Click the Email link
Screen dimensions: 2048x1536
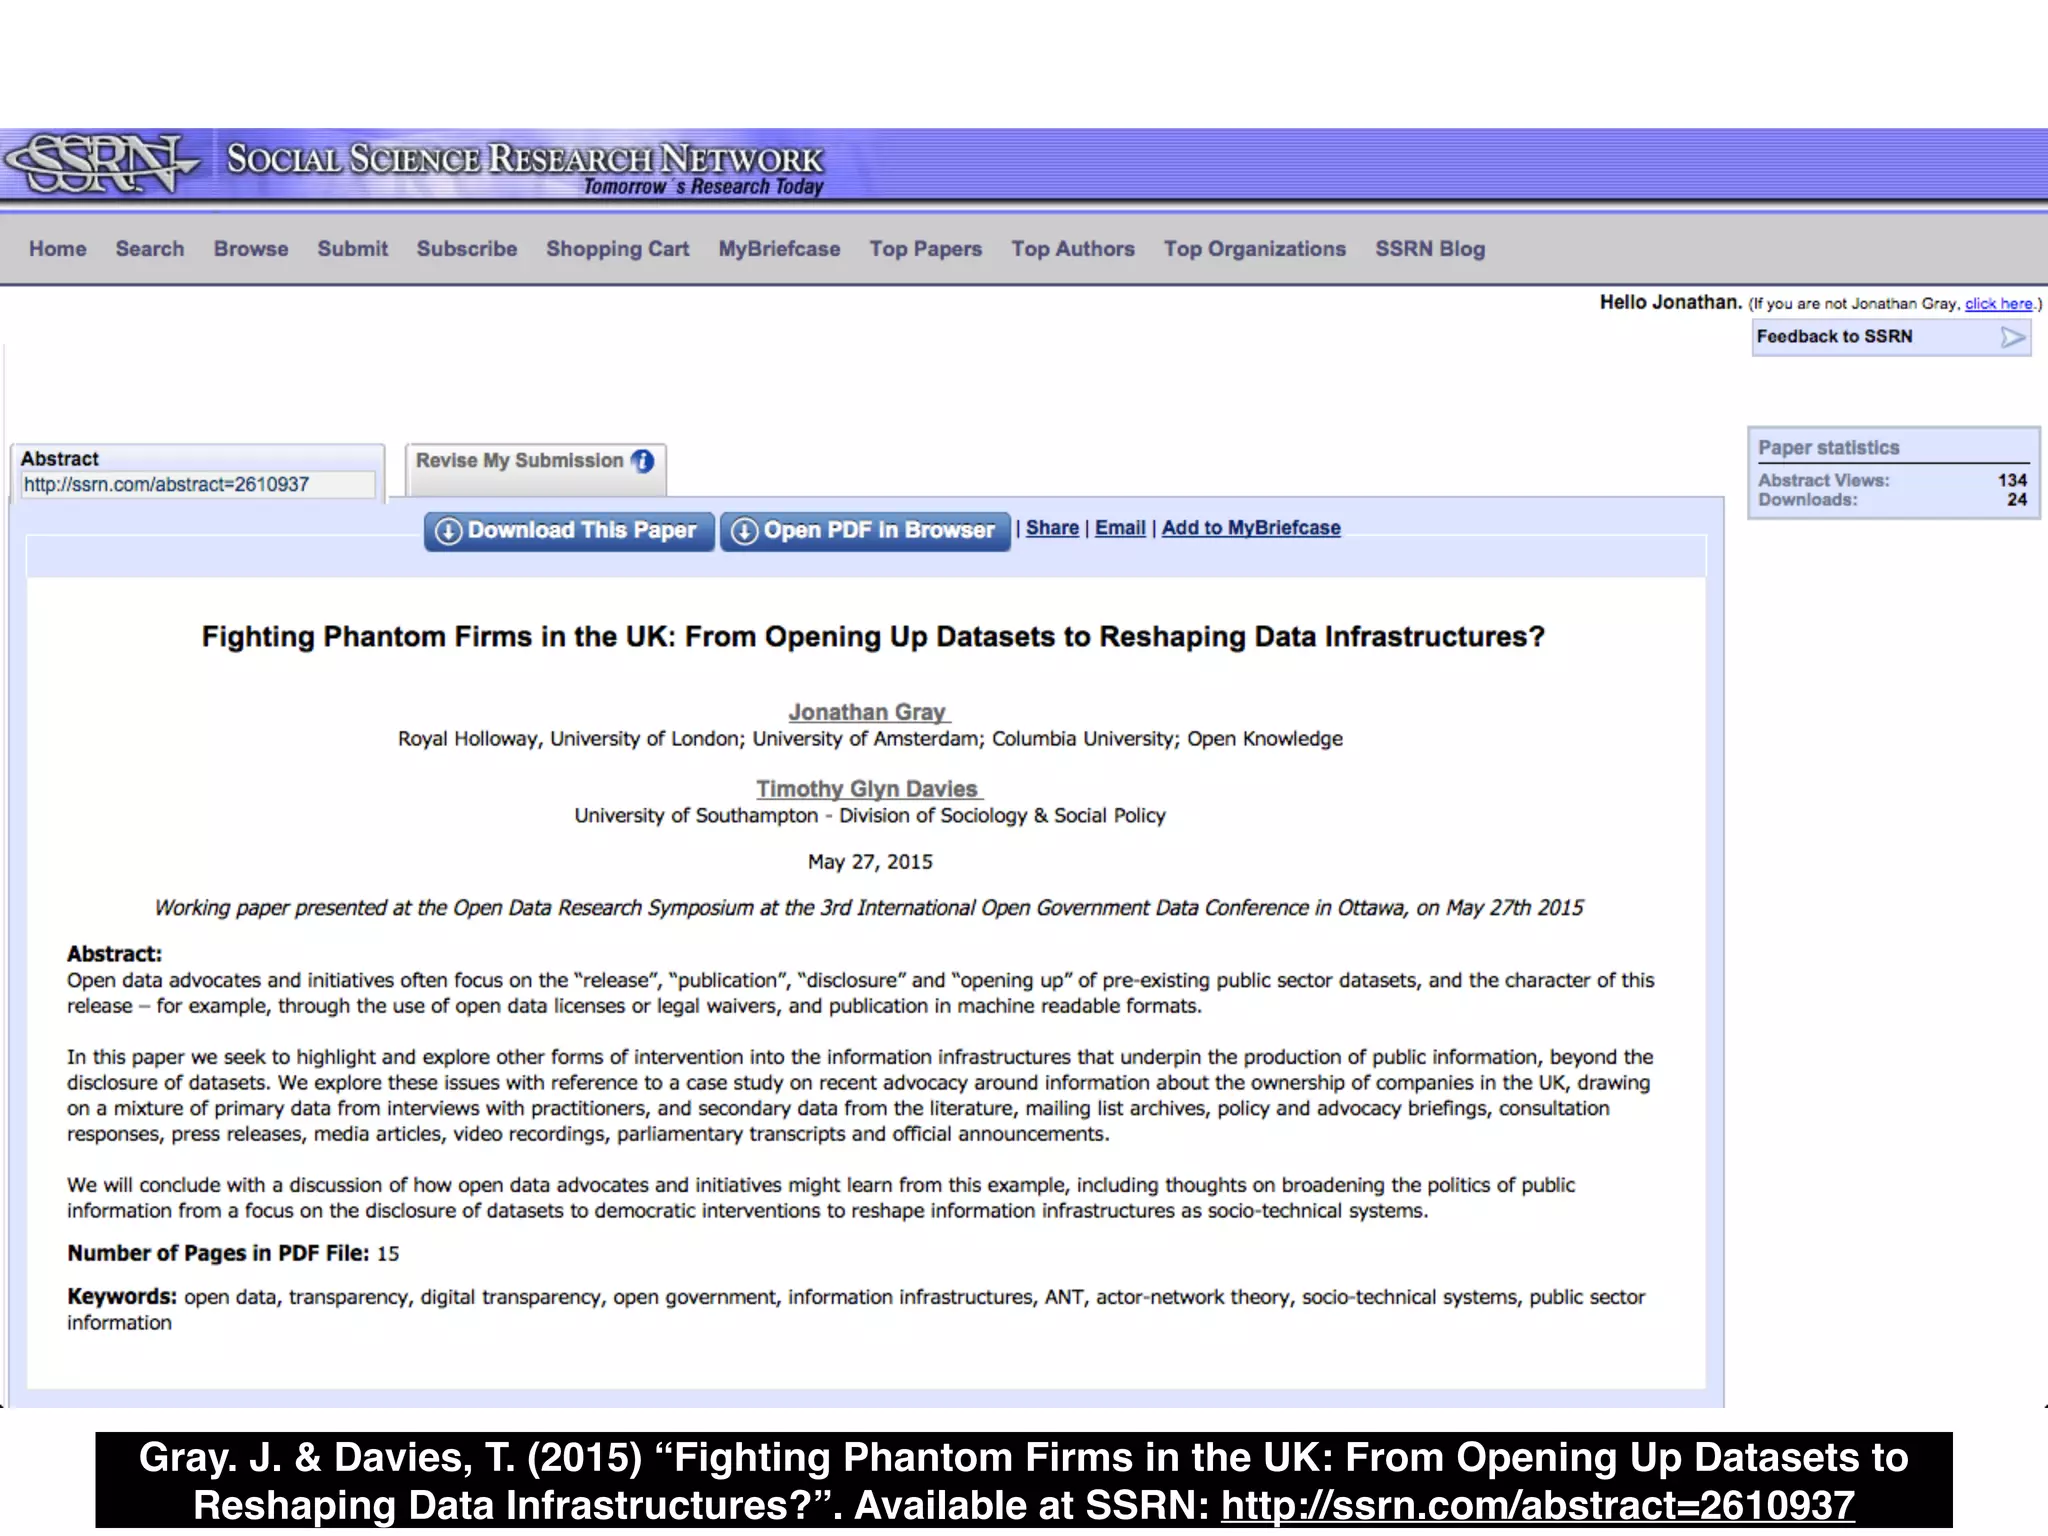[1120, 528]
